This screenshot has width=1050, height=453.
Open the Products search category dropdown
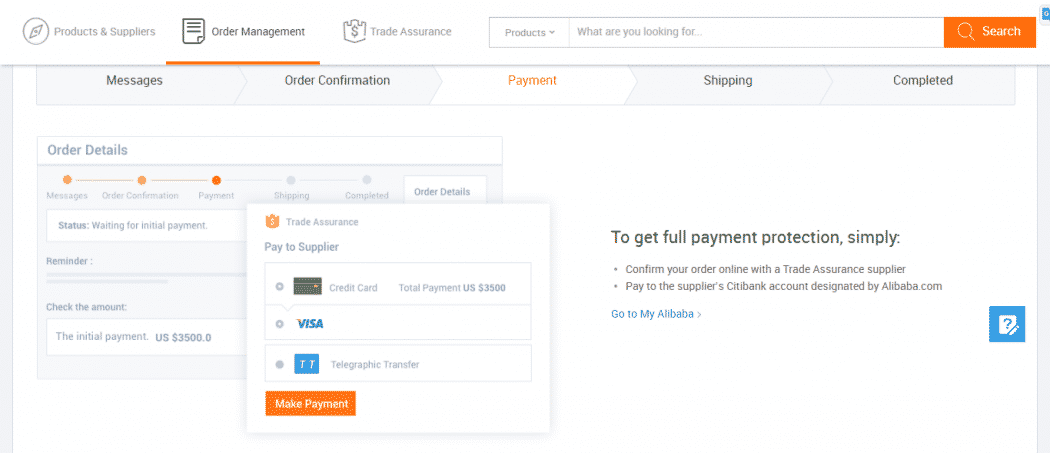[x=529, y=32]
